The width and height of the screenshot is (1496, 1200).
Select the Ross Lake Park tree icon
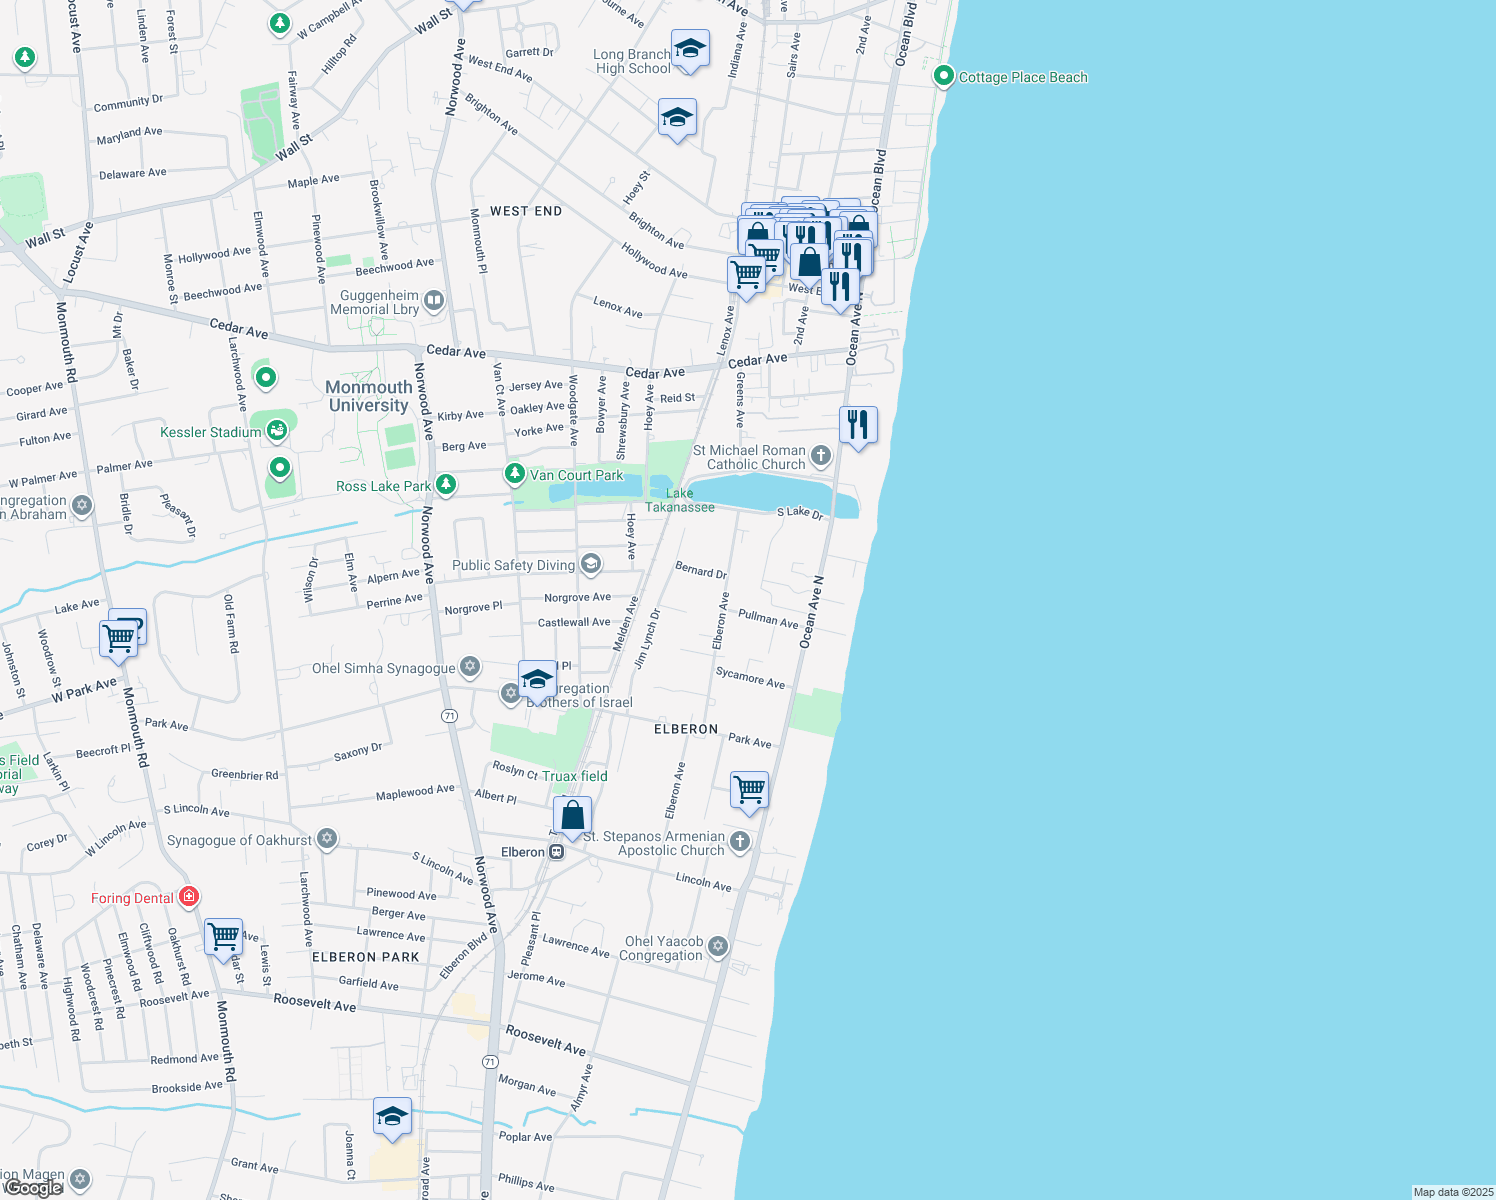[x=445, y=483]
